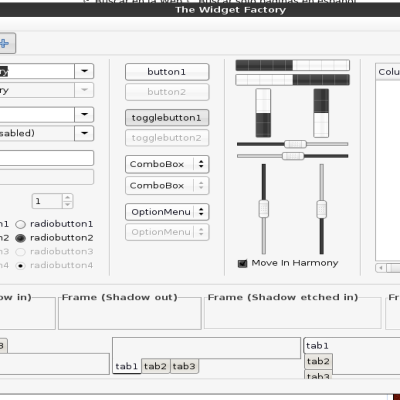400x400 pixels.
Task: Click the left vertical slider handle
Action: [x=264, y=209]
